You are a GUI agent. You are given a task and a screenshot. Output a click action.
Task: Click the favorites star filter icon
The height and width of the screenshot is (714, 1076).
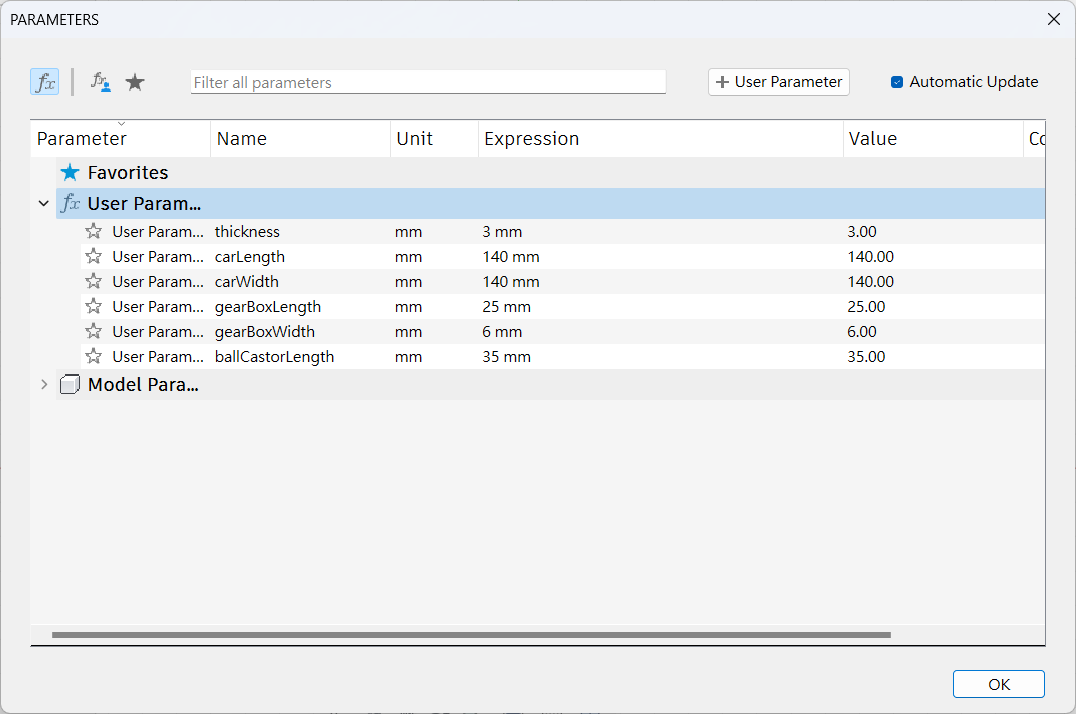point(135,82)
